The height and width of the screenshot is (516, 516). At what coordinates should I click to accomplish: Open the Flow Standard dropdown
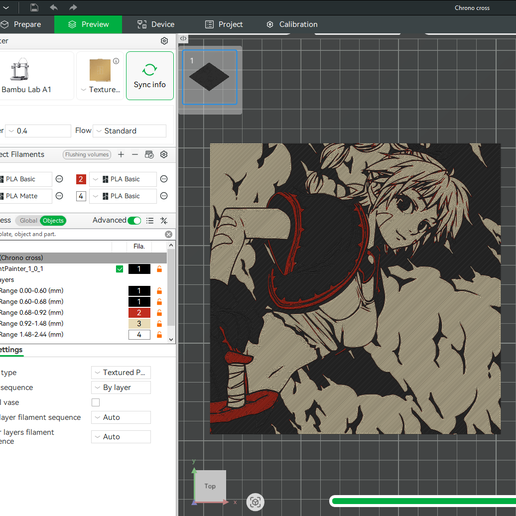point(130,131)
